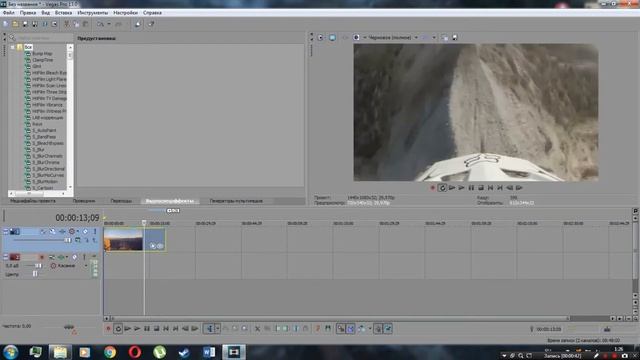Open the Файл menu
This screenshot has width=640, height=360.
pos(8,13)
